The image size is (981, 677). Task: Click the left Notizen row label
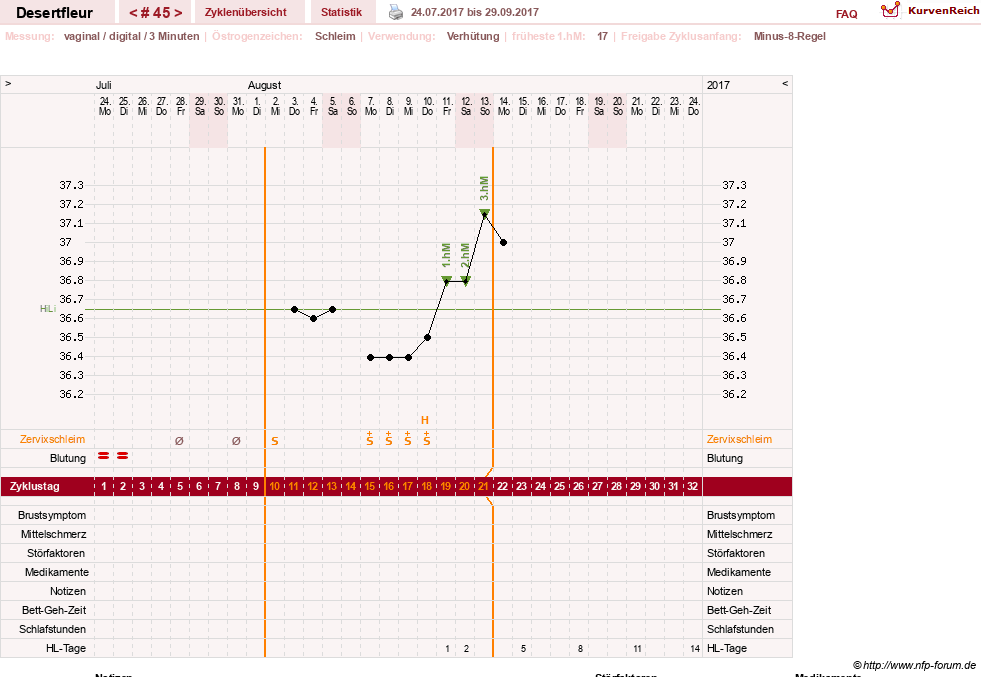coord(68,591)
